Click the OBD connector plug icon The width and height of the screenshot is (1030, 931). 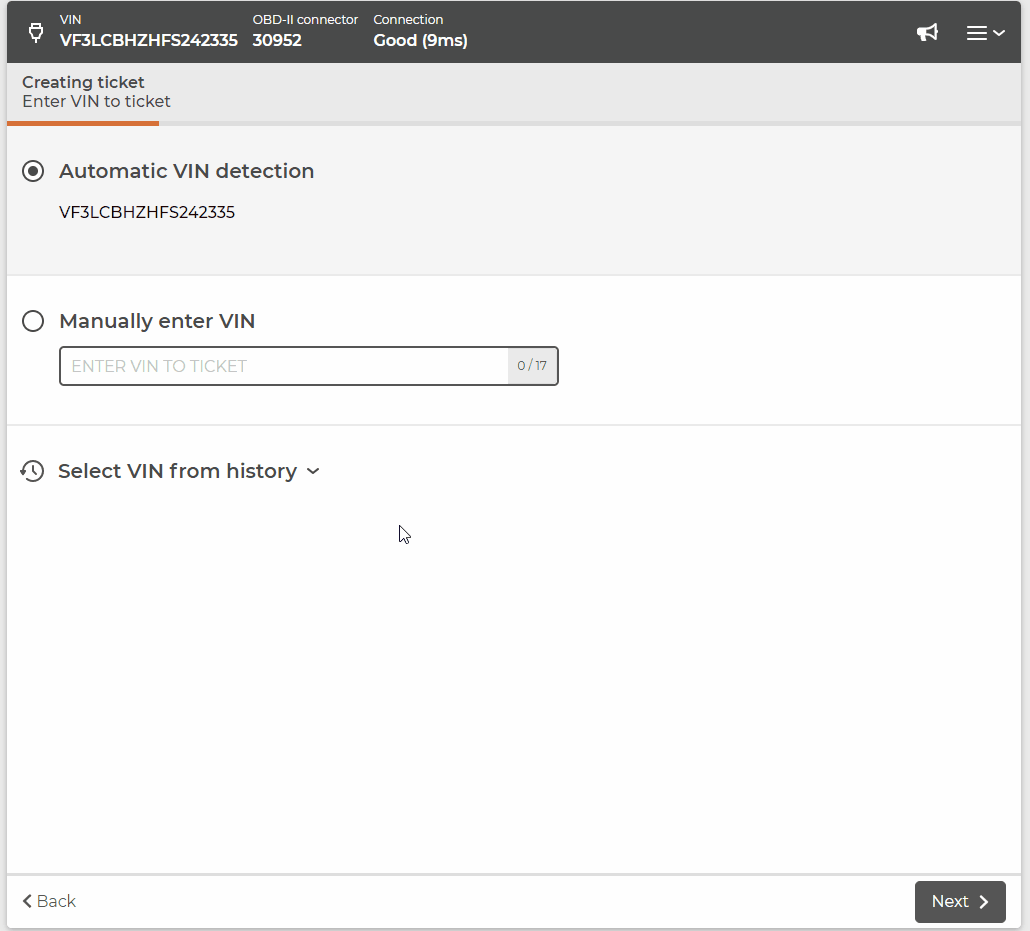pos(36,32)
